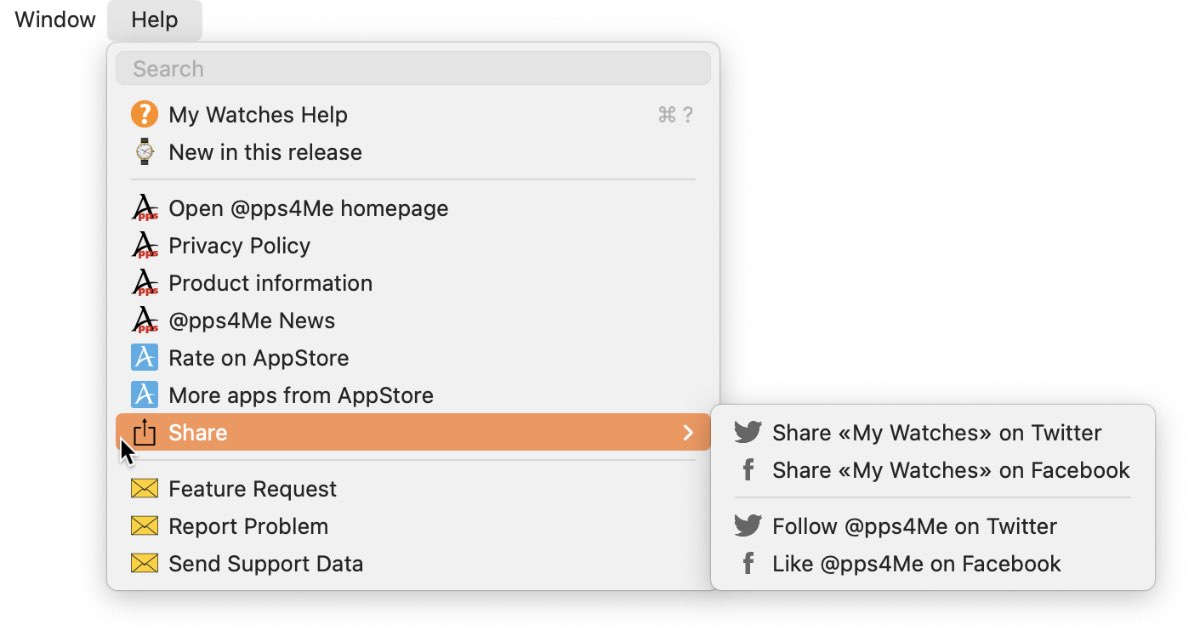Expand the Share submenu chevron arrow
The height and width of the screenshot is (636, 1200).
(x=688, y=432)
